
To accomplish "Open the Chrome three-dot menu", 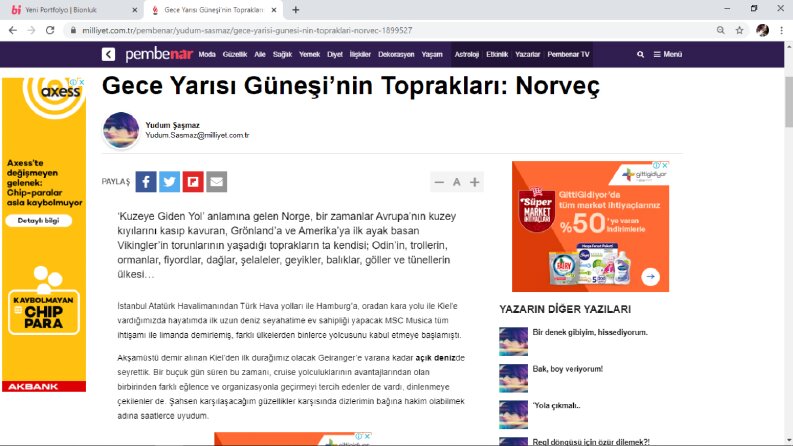I will [x=781, y=30].
